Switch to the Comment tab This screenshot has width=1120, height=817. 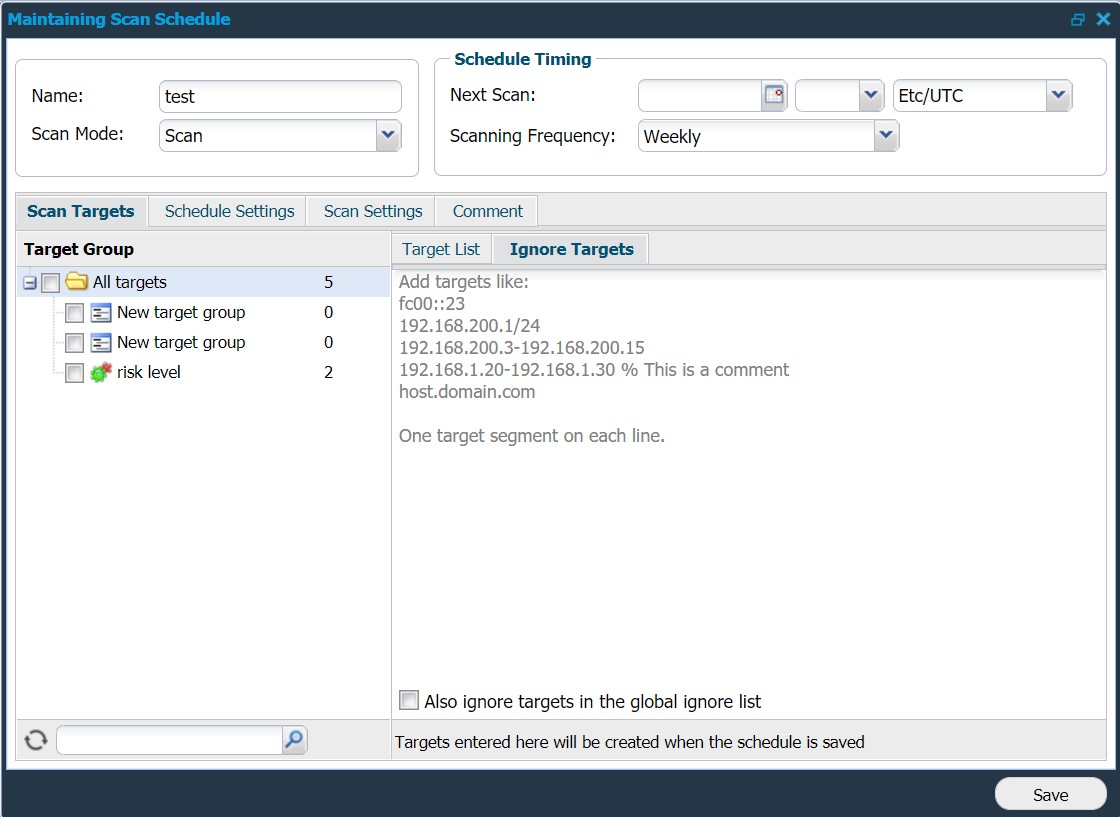click(487, 211)
